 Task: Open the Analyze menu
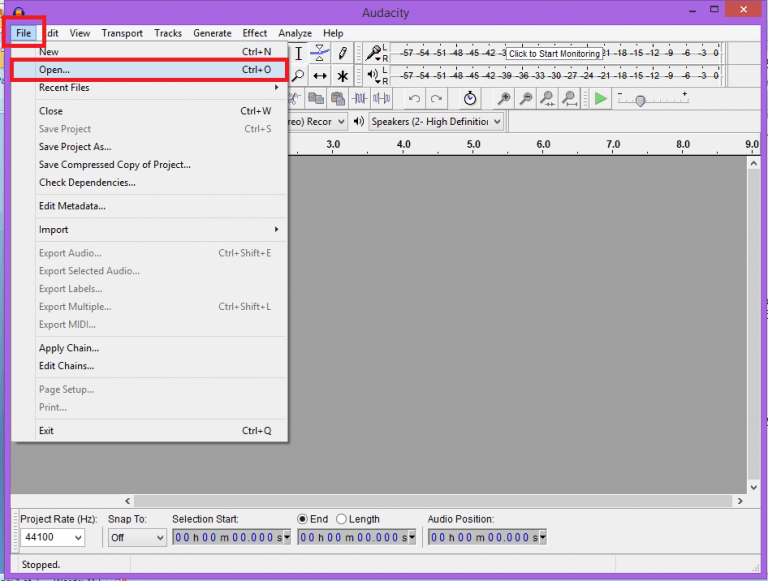click(295, 33)
